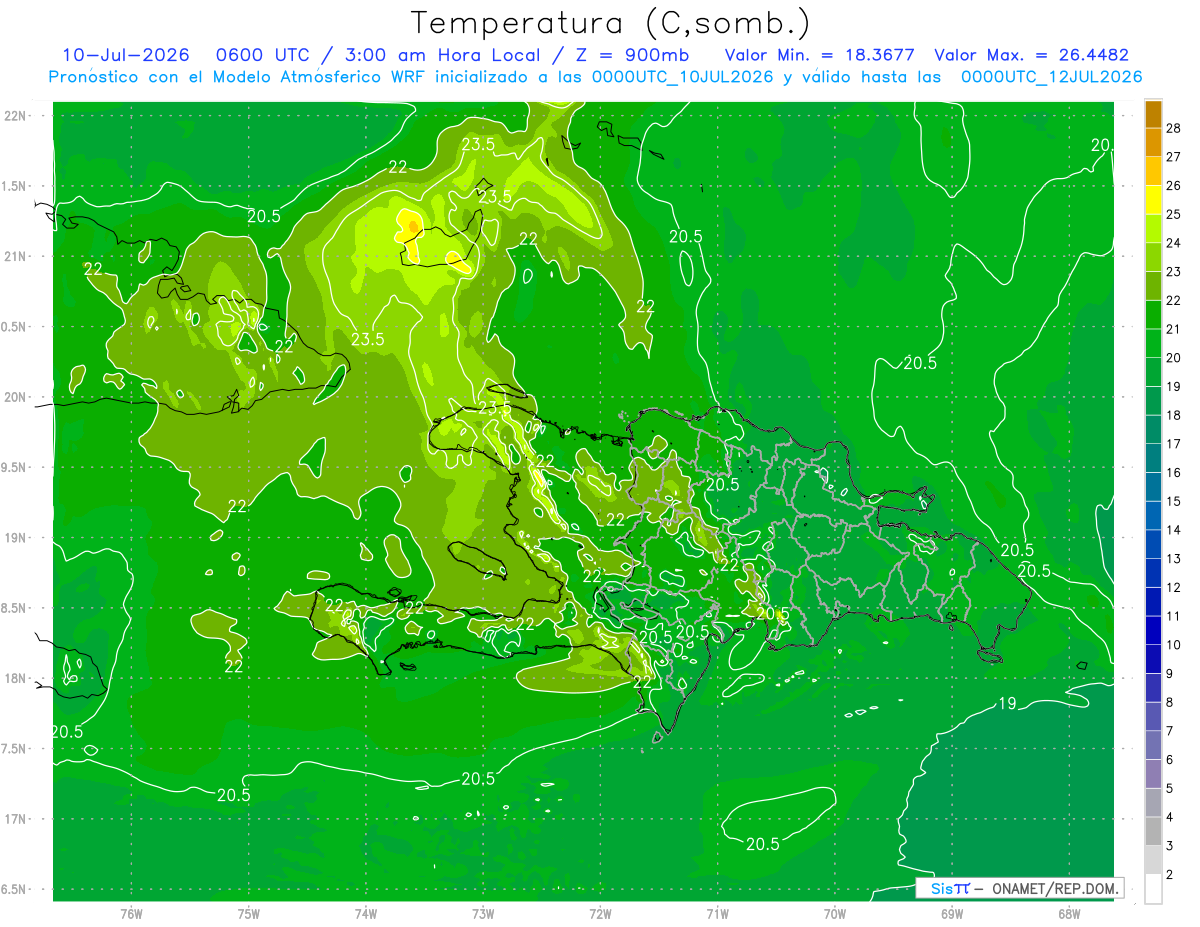This screenshot has width=1200, height=927.
Task: Click the "70W" longitude axis label
Action: (834, 914)
